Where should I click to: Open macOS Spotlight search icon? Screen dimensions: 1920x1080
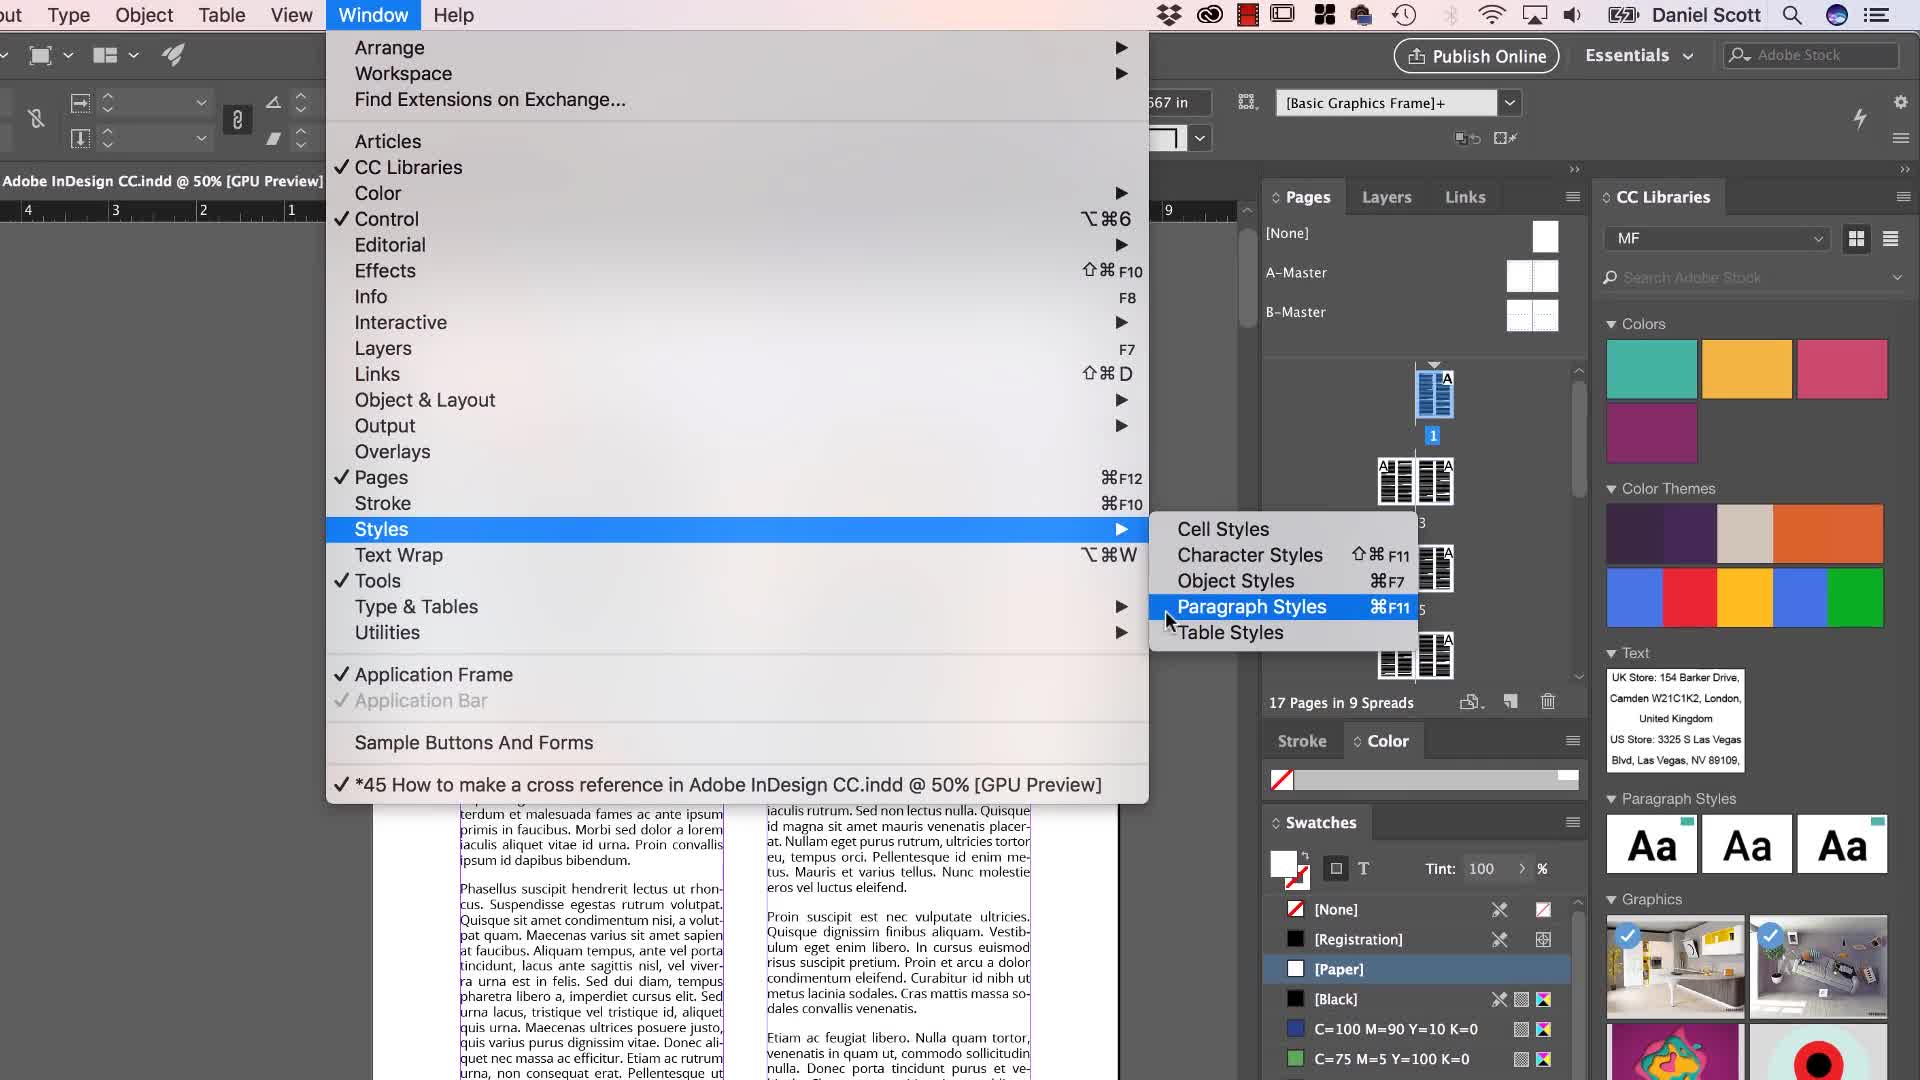[1792, 15]
